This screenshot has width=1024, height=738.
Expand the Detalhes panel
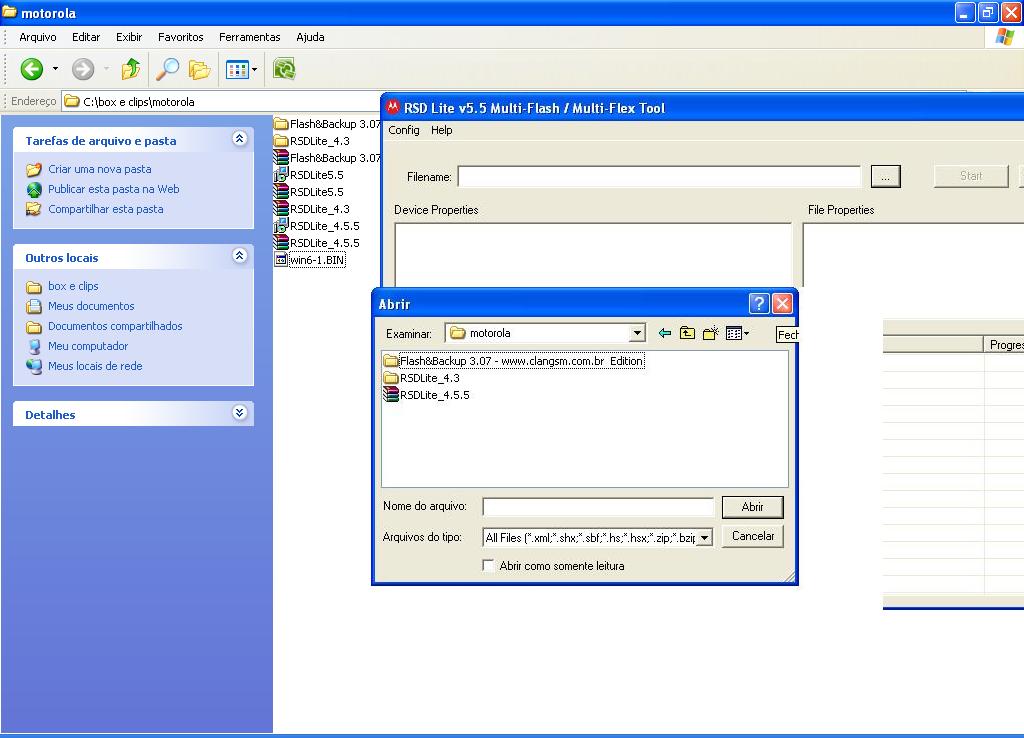coord(240,412)
